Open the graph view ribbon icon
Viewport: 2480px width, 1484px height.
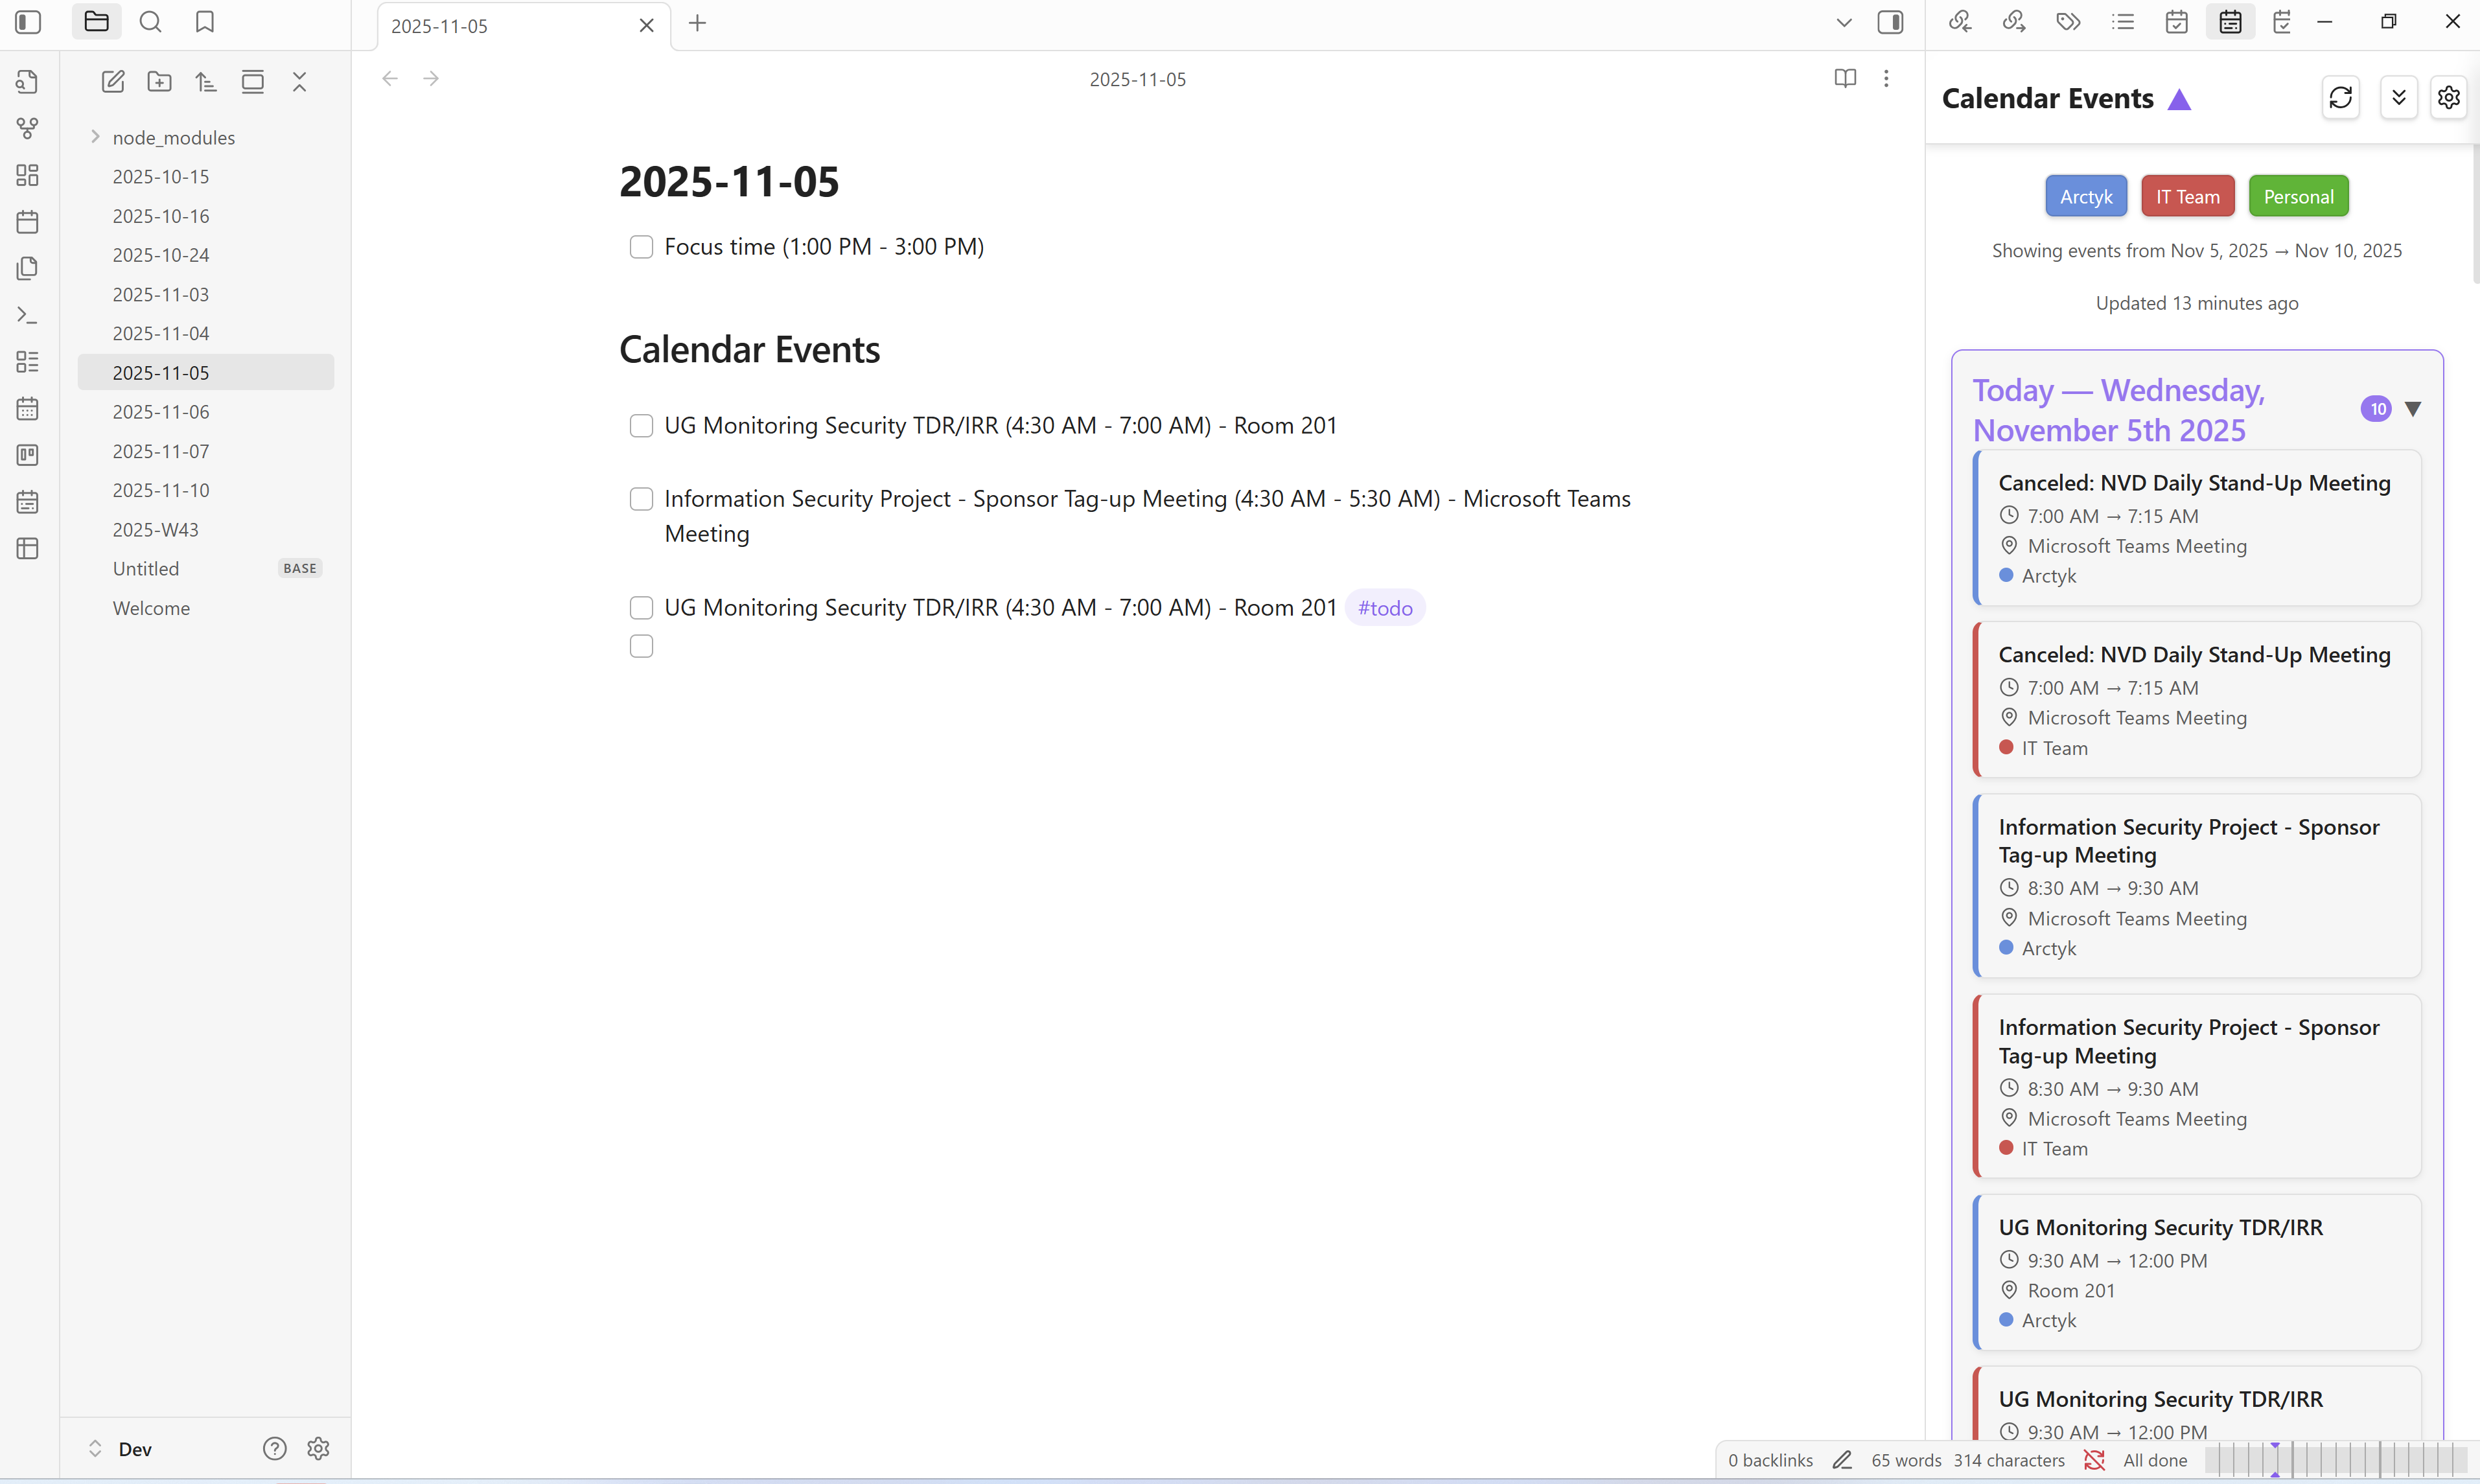[28, 129]
